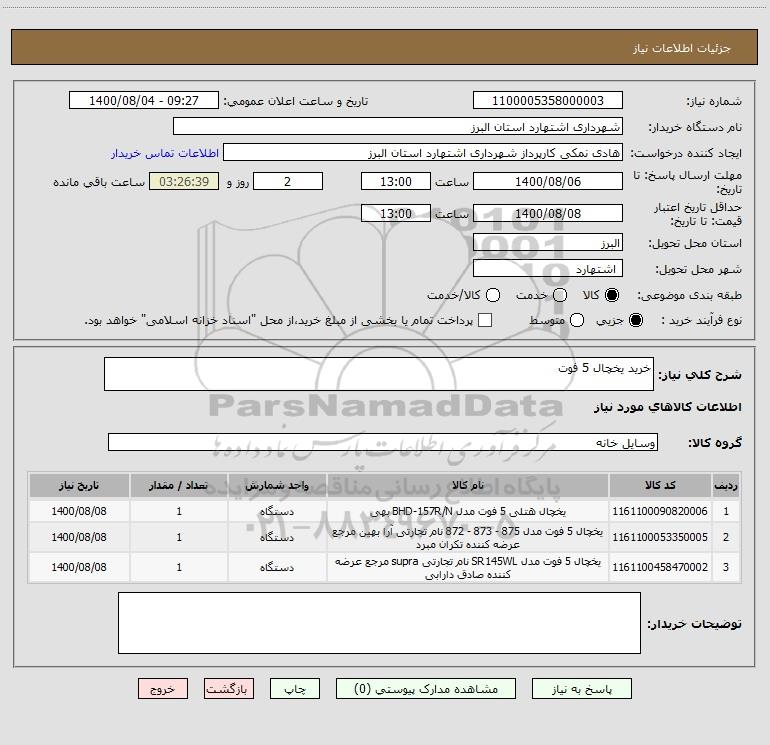Click the need date in row 1
770x745 pixels.
point(79,511)
